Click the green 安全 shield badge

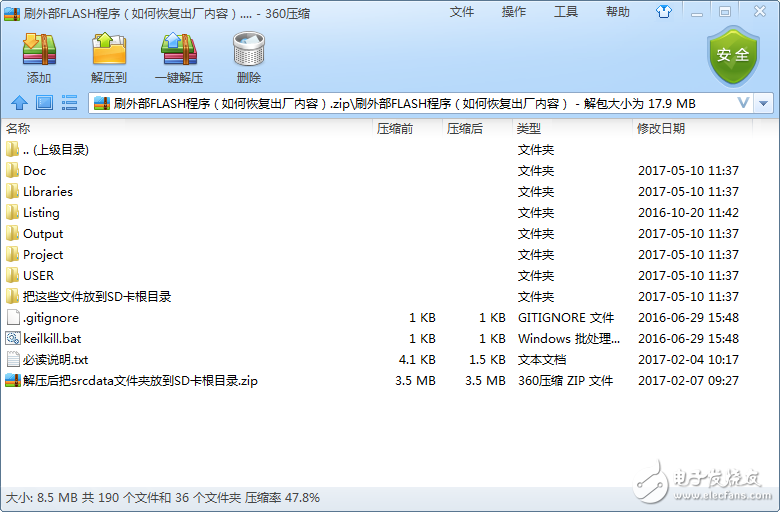point(733,56)
